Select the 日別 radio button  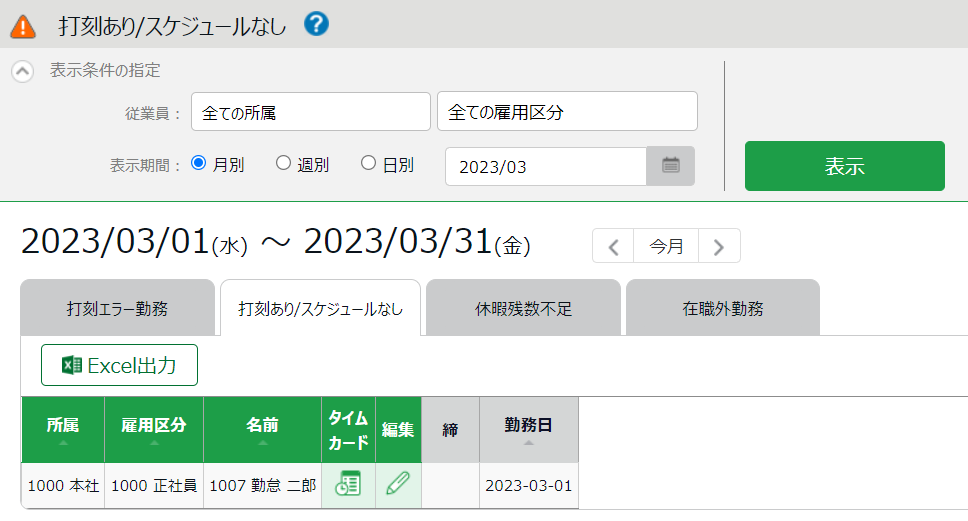(x=368, y=163)
